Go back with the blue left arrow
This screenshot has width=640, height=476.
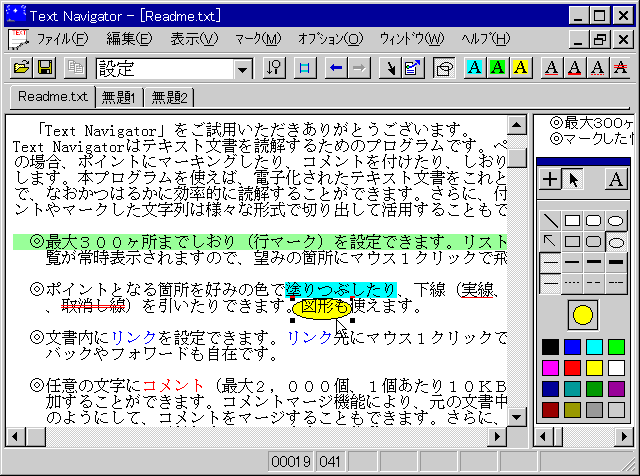336,68
